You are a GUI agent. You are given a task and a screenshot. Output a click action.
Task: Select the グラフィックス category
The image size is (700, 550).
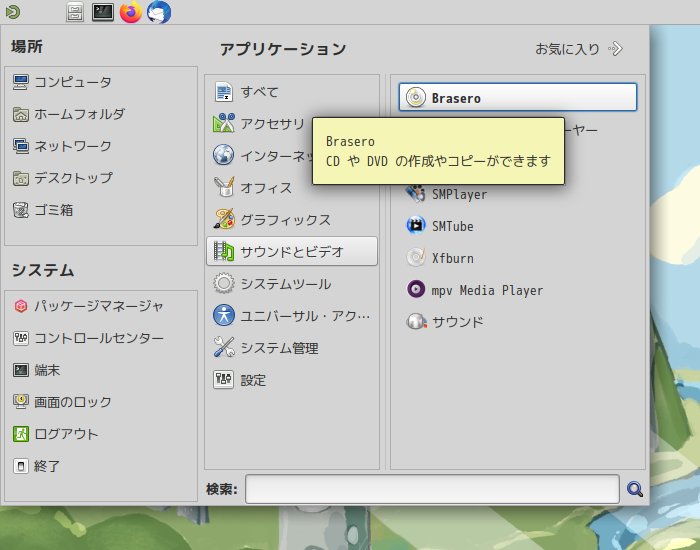(292, 220)
